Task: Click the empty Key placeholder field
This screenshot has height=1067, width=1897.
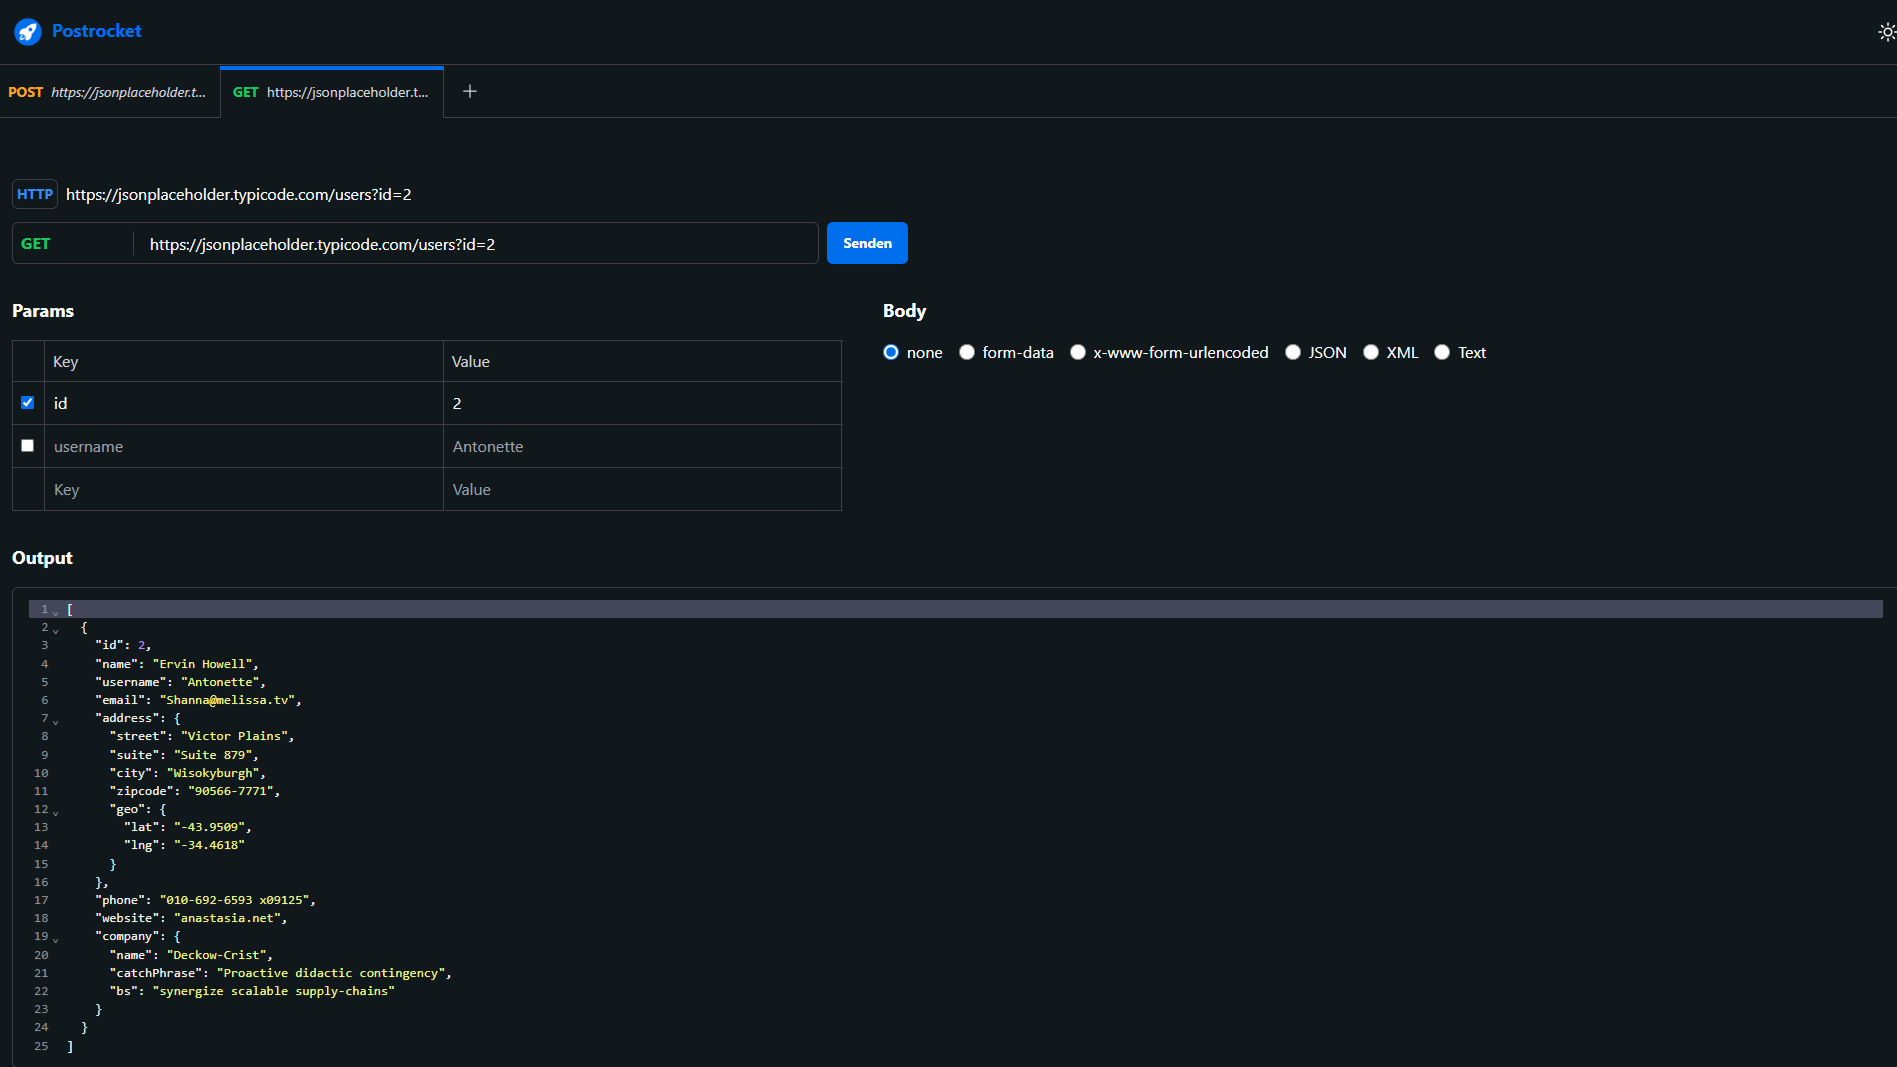Action: click(x=244, y=489)
